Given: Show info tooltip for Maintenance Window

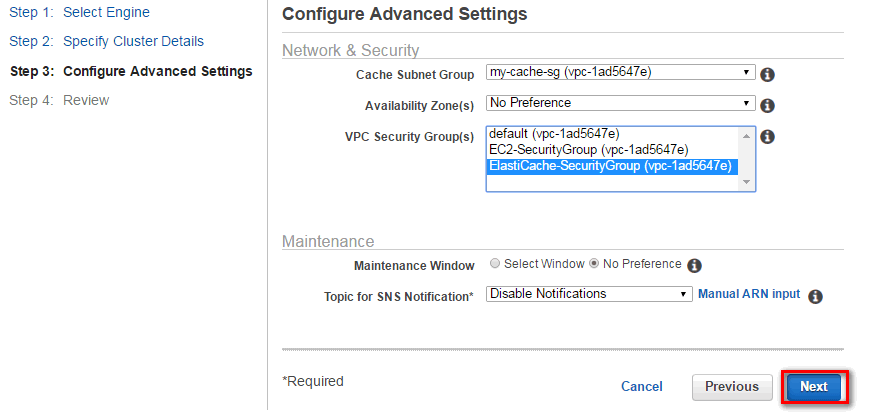Looking at the screenshot, I should (695, 265).
